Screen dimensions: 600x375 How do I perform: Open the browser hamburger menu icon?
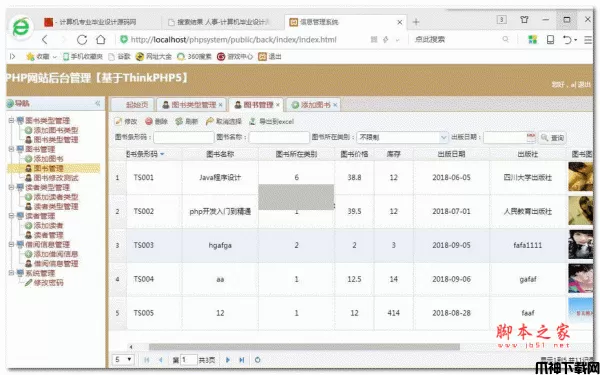[x=588, y=39]
